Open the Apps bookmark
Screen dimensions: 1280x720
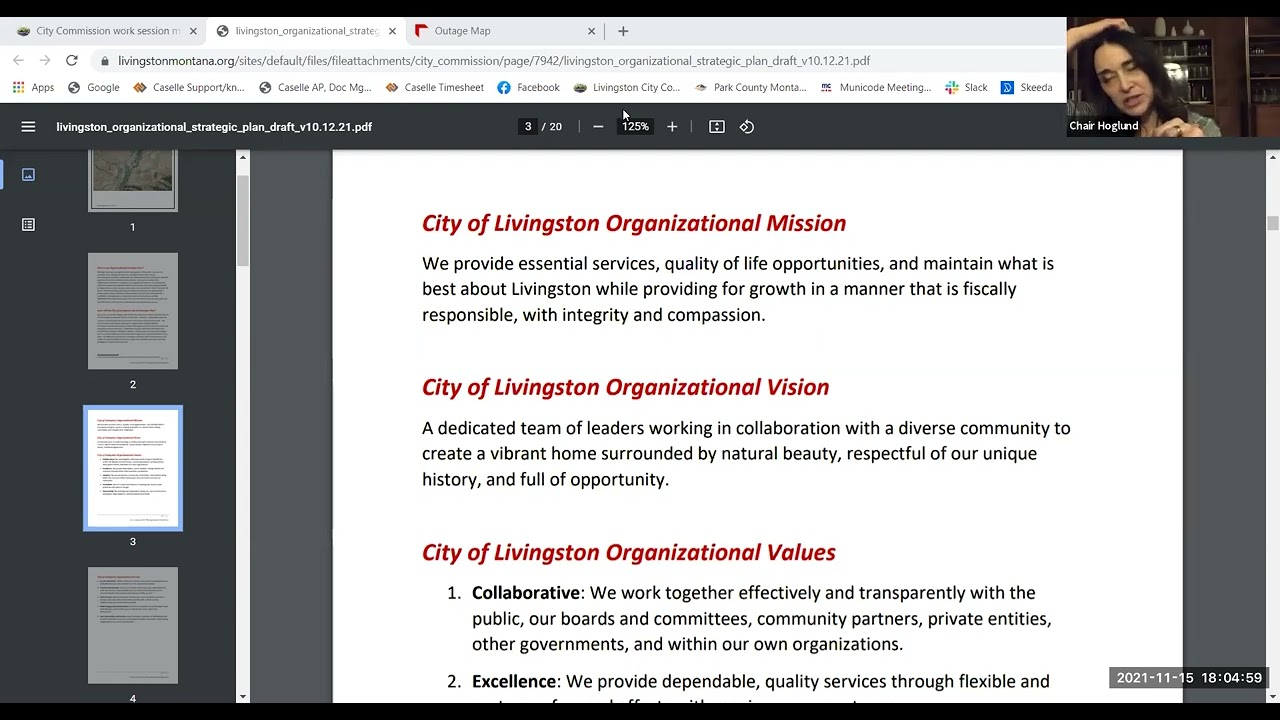(x=33, y=88)
